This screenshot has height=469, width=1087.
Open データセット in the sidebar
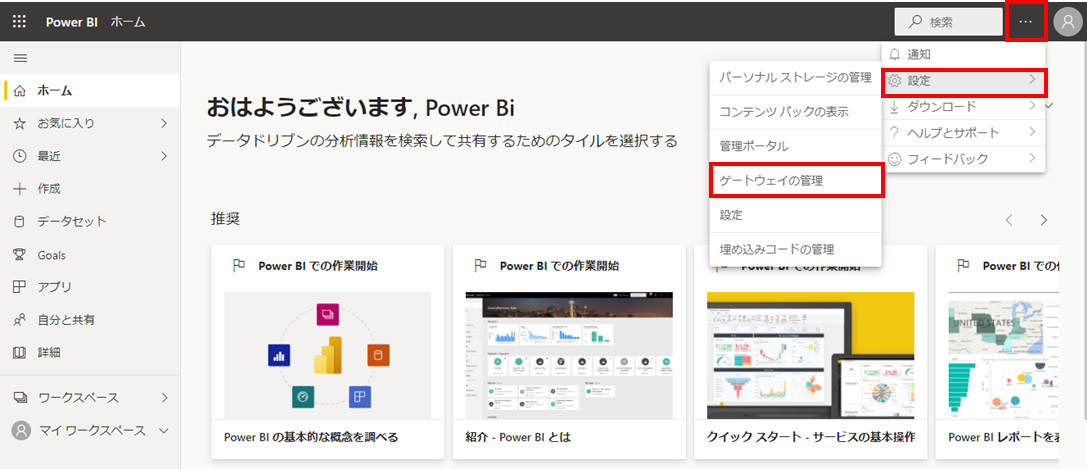click(x=71, y=222)
